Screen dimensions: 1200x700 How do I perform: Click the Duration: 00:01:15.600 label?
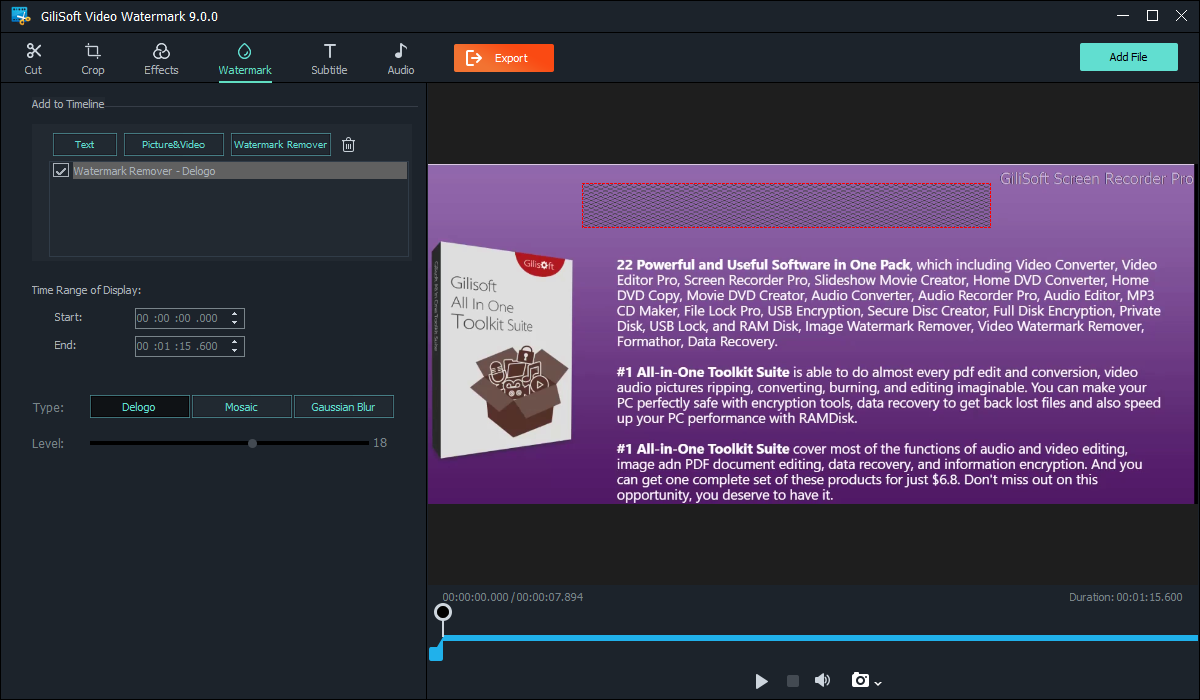1126,597
